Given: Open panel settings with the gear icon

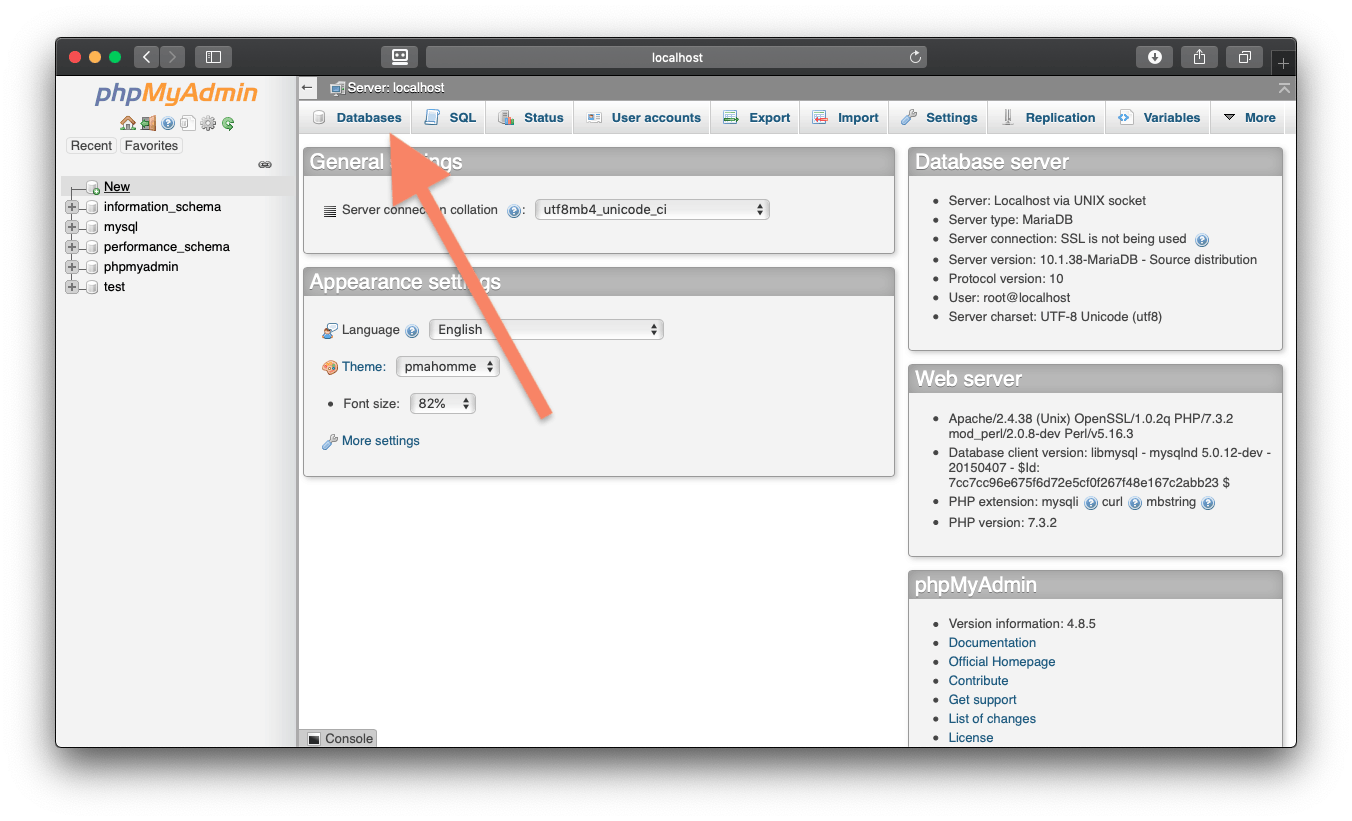Looking at the screenshot, I should 208,123.
